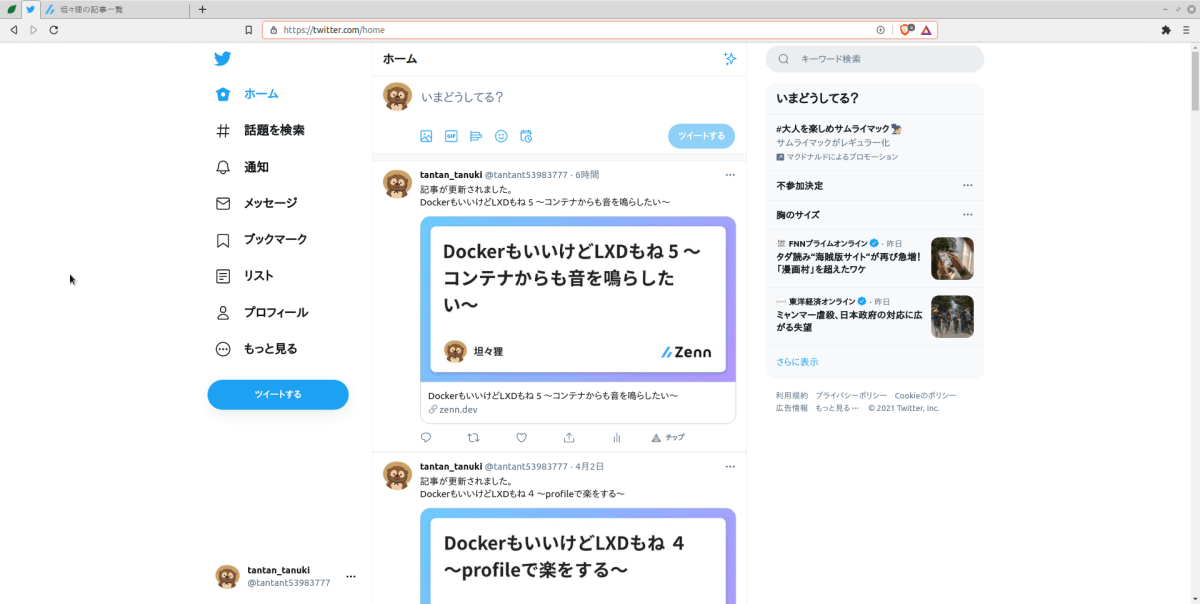
Task: Open the #大人を楽しめサムライマック trend
Action: click(x=839, y=129)
